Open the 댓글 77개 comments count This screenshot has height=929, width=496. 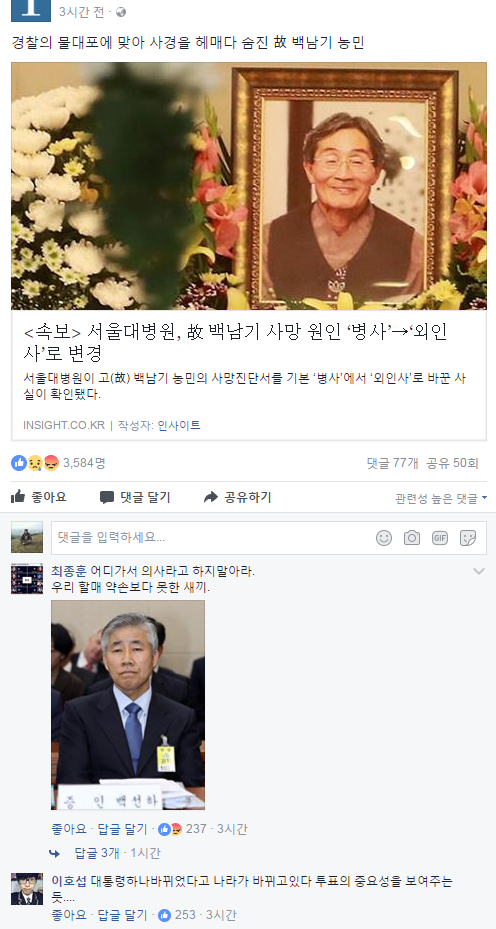[x=392, y=463]
